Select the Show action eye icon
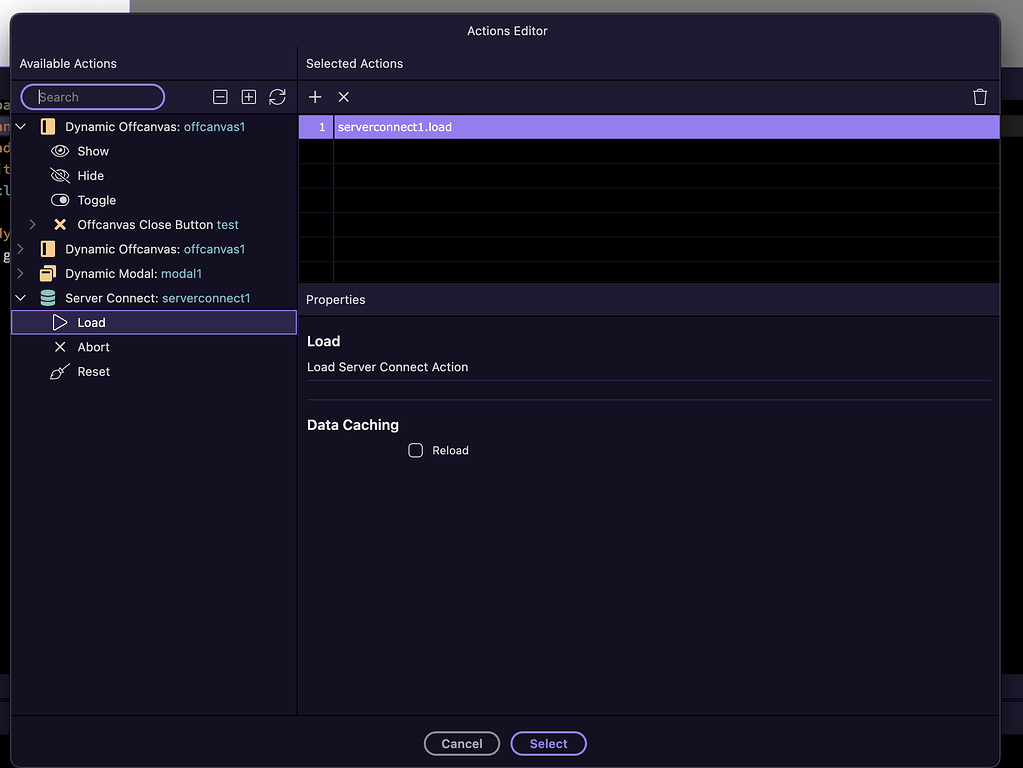The image size is (1023, 768). click(x=60, y=151)
